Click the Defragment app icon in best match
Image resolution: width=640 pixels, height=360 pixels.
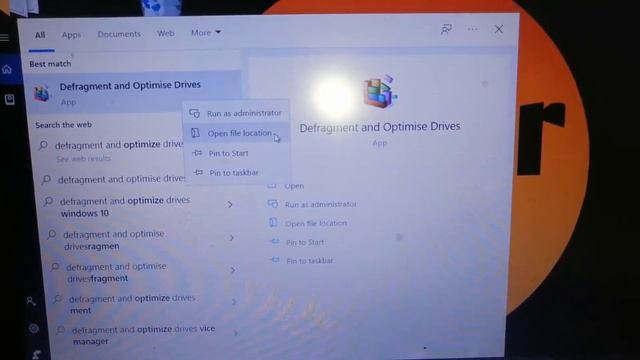point(41,94)
